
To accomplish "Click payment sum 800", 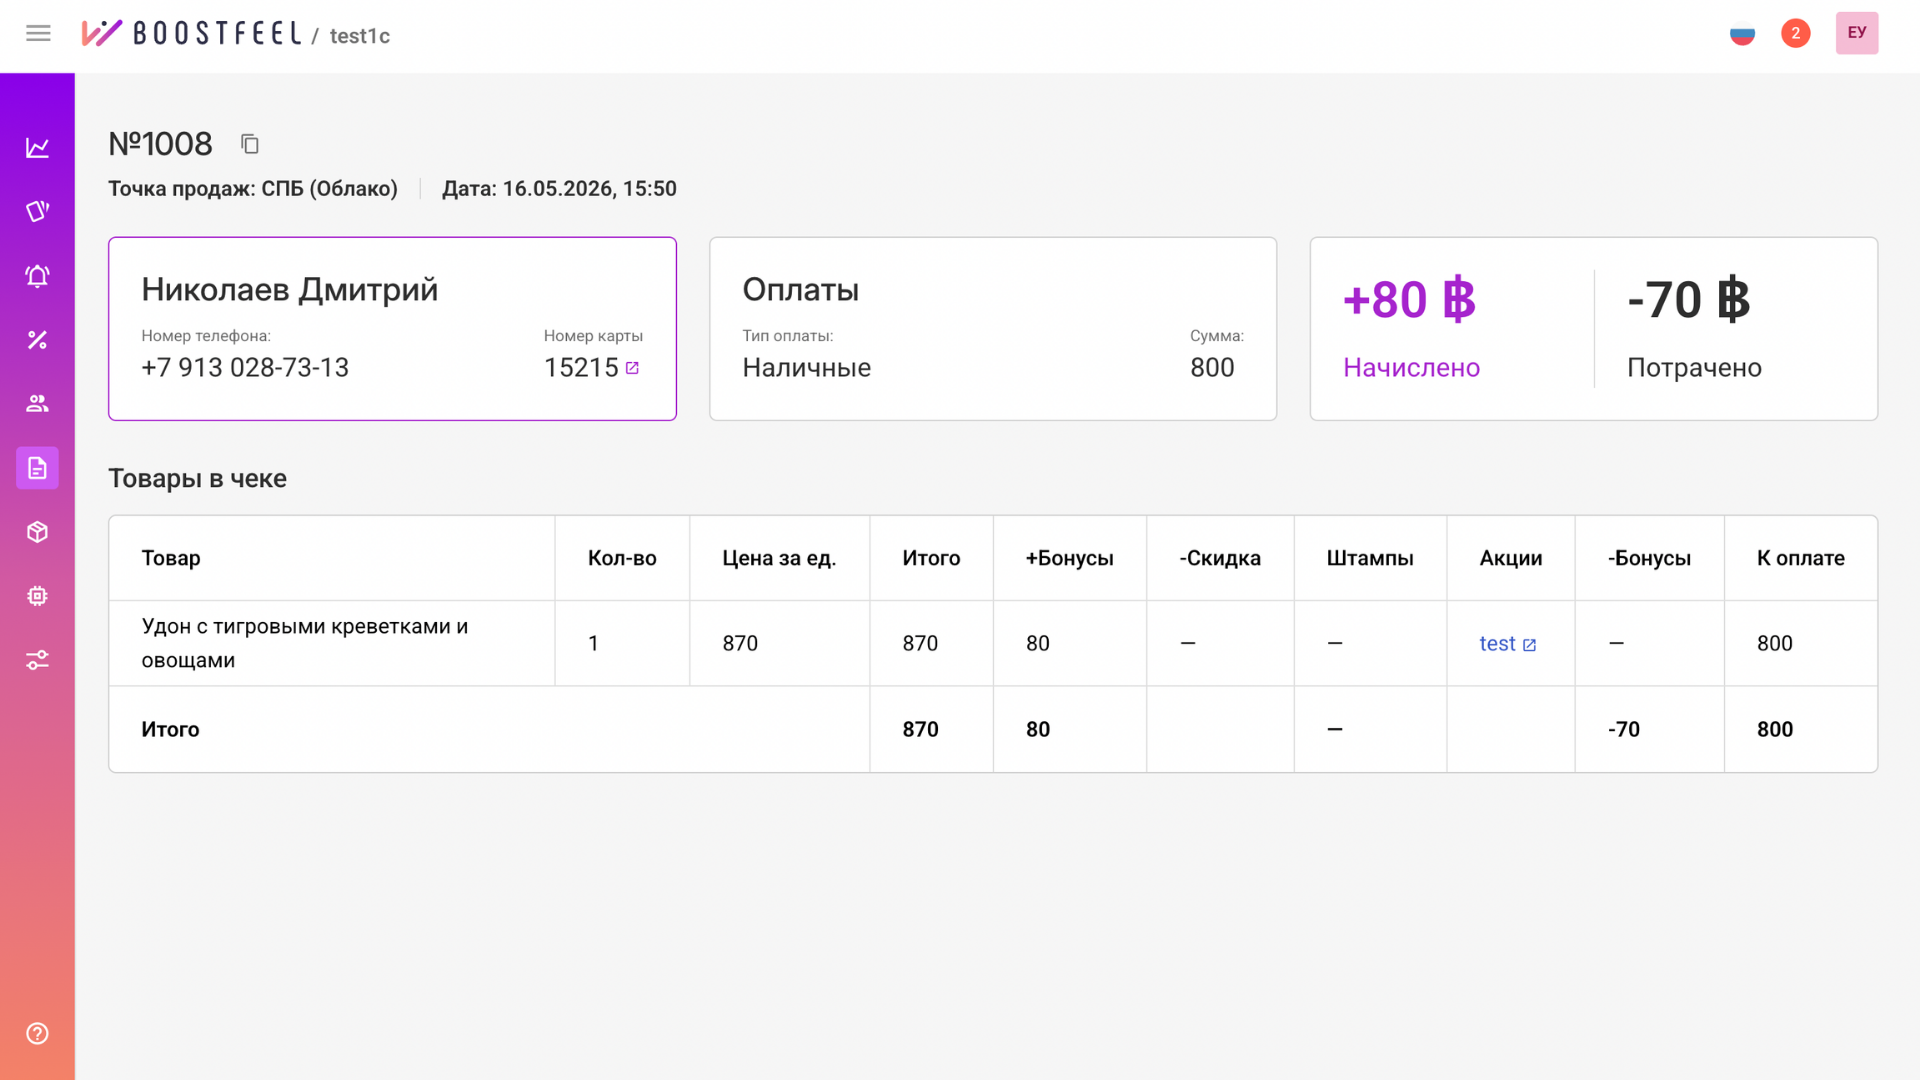I will point(1212,367).
